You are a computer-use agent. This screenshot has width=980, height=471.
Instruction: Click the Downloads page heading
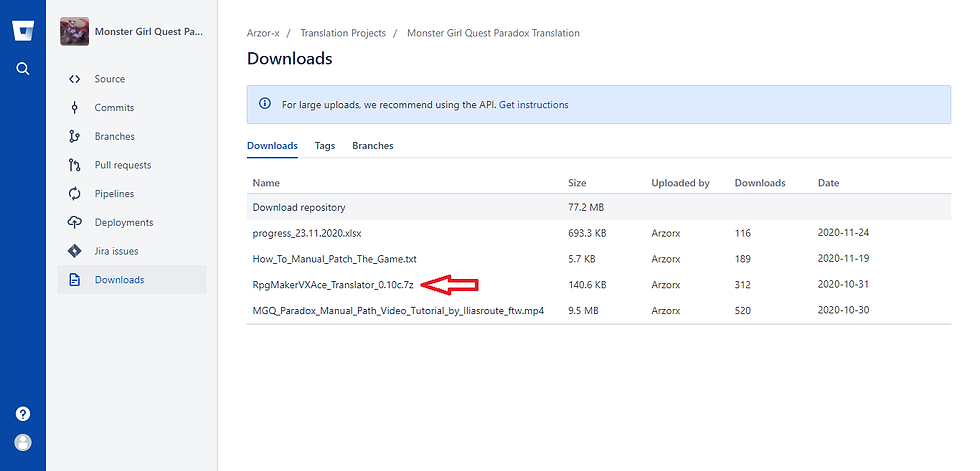point(289,59)
